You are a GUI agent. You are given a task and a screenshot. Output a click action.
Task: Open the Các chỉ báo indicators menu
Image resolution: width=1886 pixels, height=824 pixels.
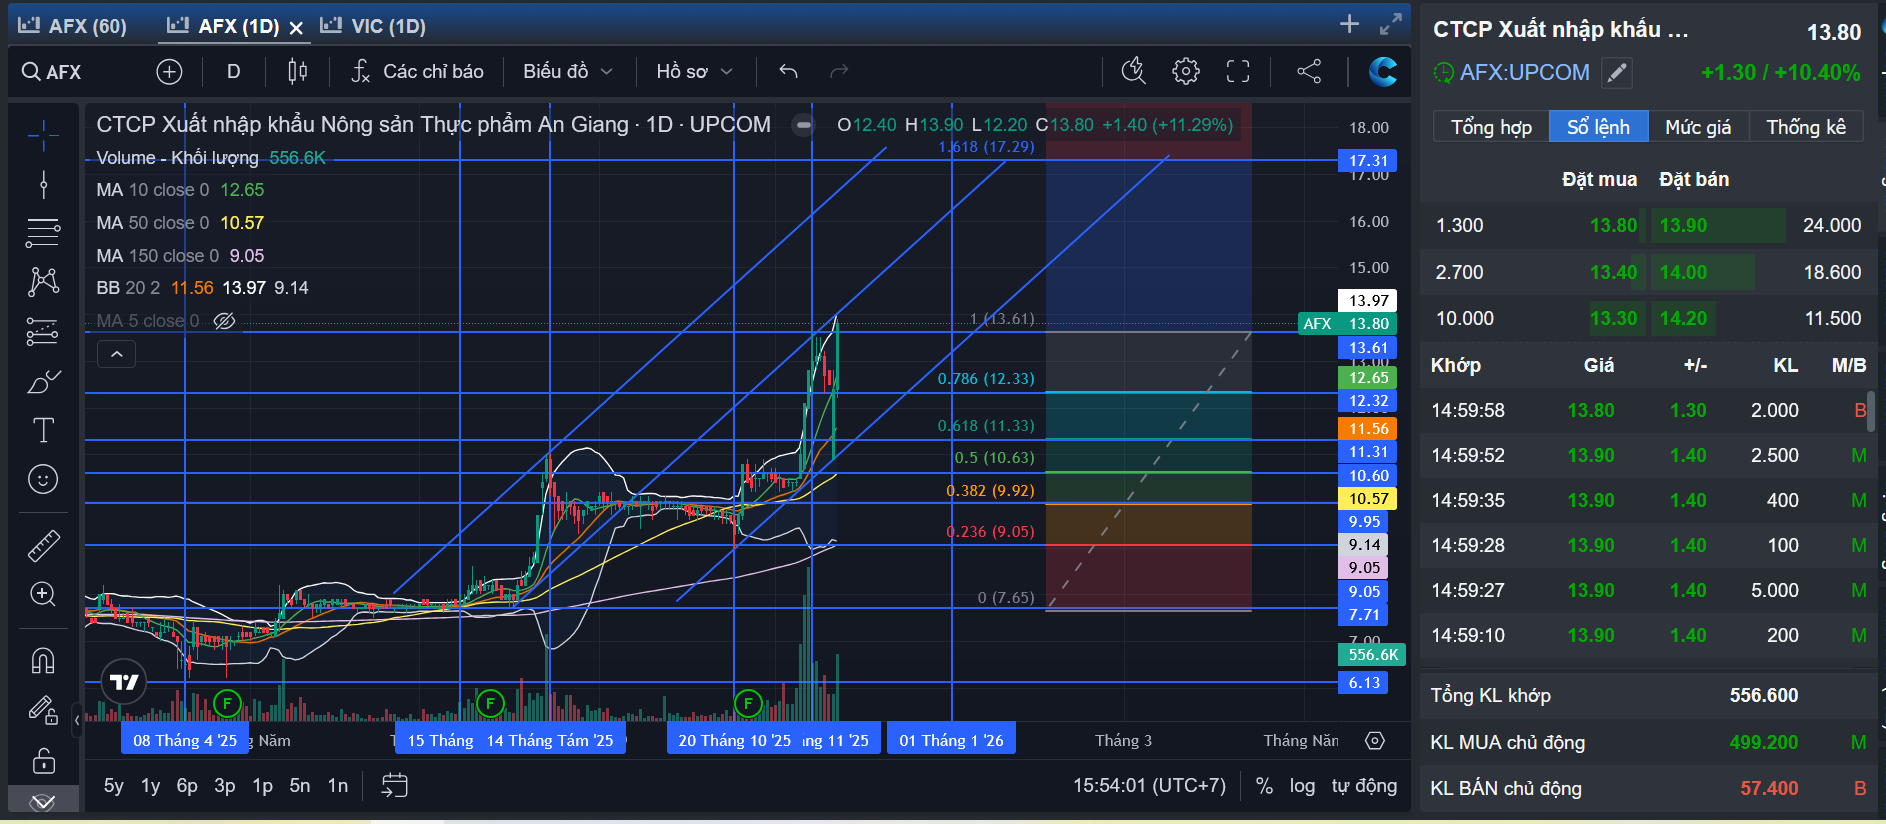point(418,71)
